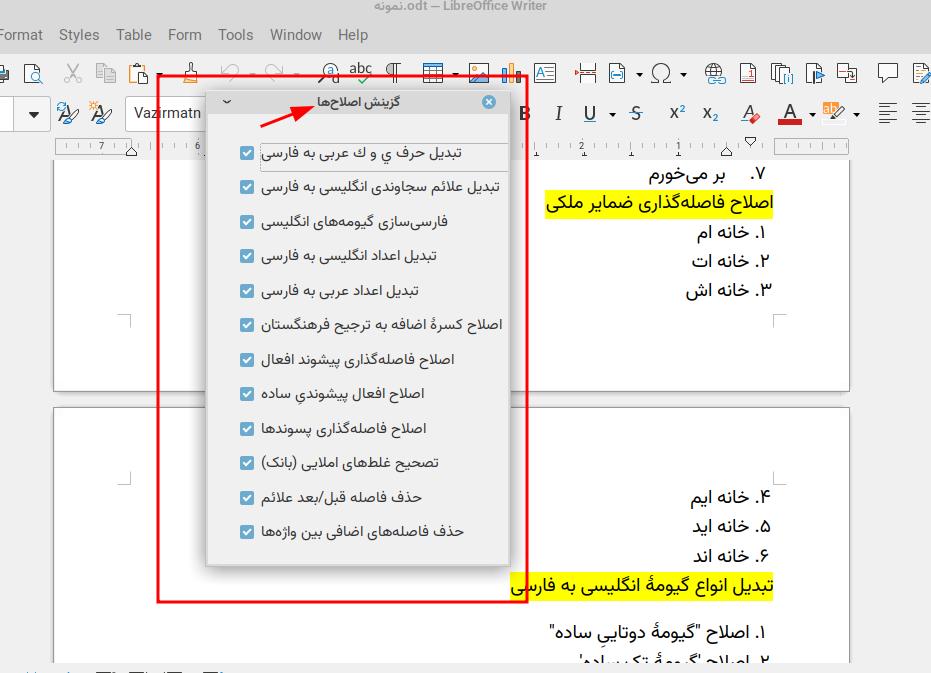Toggle فارسی‌سازی گیومه‌های انگلیسی checkbox
The width and height of the screenshot is (931, 673).
coord(247,222)
